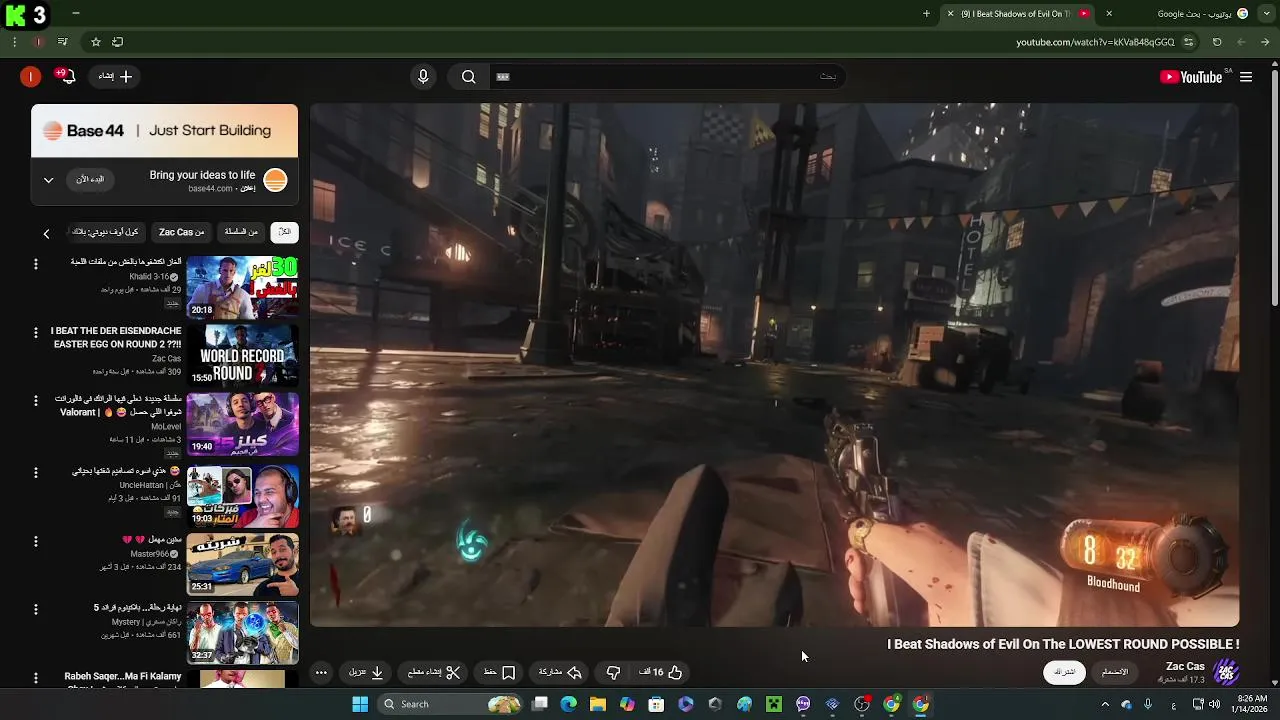The height and width of the screenshot is (720, 1280).
Task: Open options menu for Khalid 3-16 video
Action: coord(36,264)
